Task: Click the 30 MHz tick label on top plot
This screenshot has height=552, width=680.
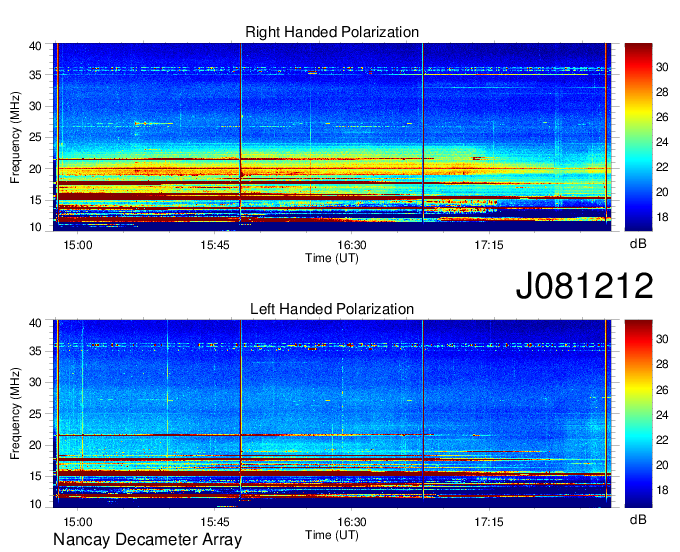Action: tap(35, 106)
